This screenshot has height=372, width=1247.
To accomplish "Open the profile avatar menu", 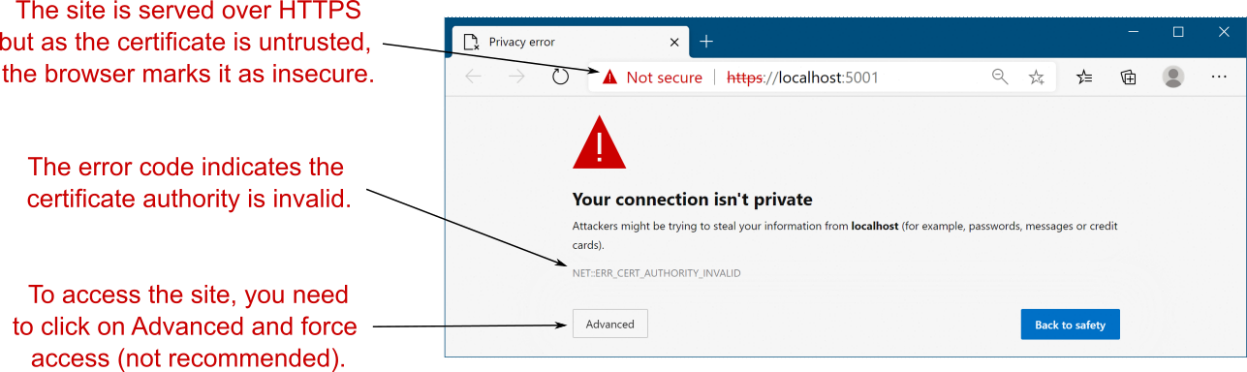I will 1174,77.
